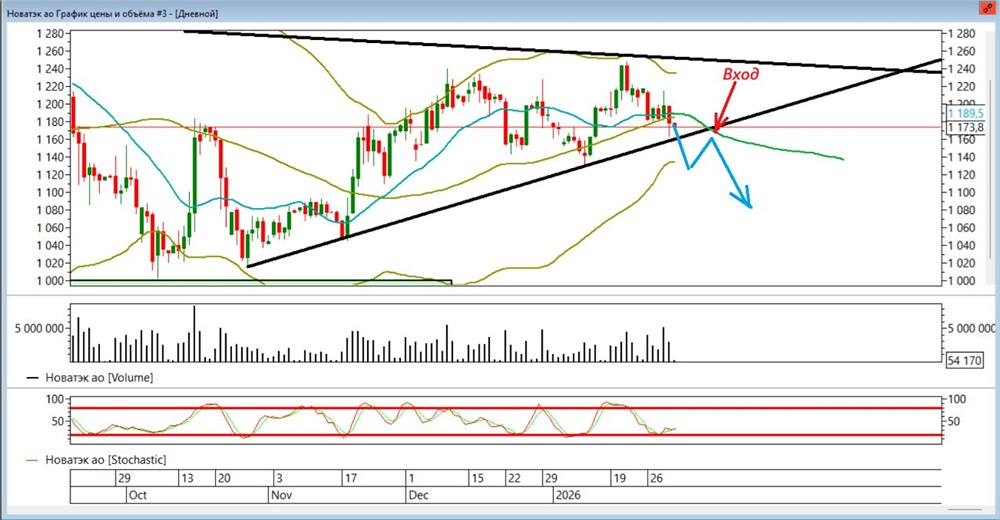The image size is (1000, 520).
Task: Click date label 13 on the time axis
Action: pos(188,478)
